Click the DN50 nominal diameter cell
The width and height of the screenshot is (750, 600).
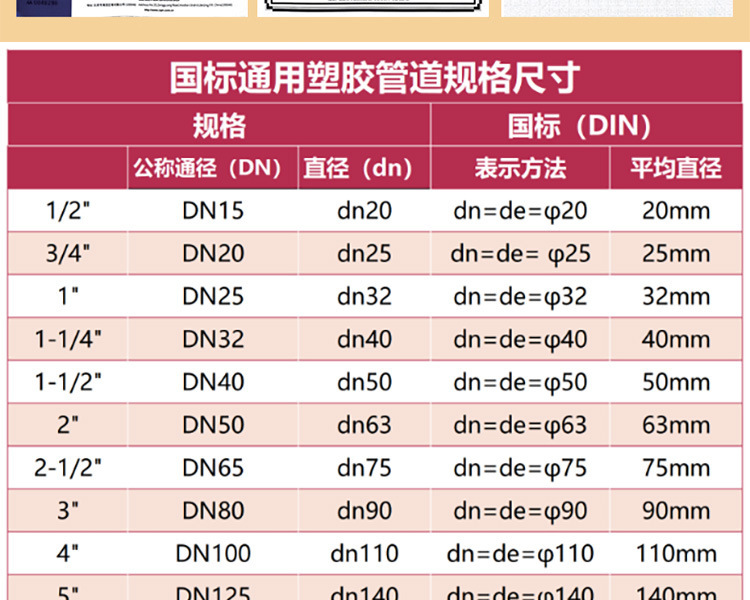point(213,425)
